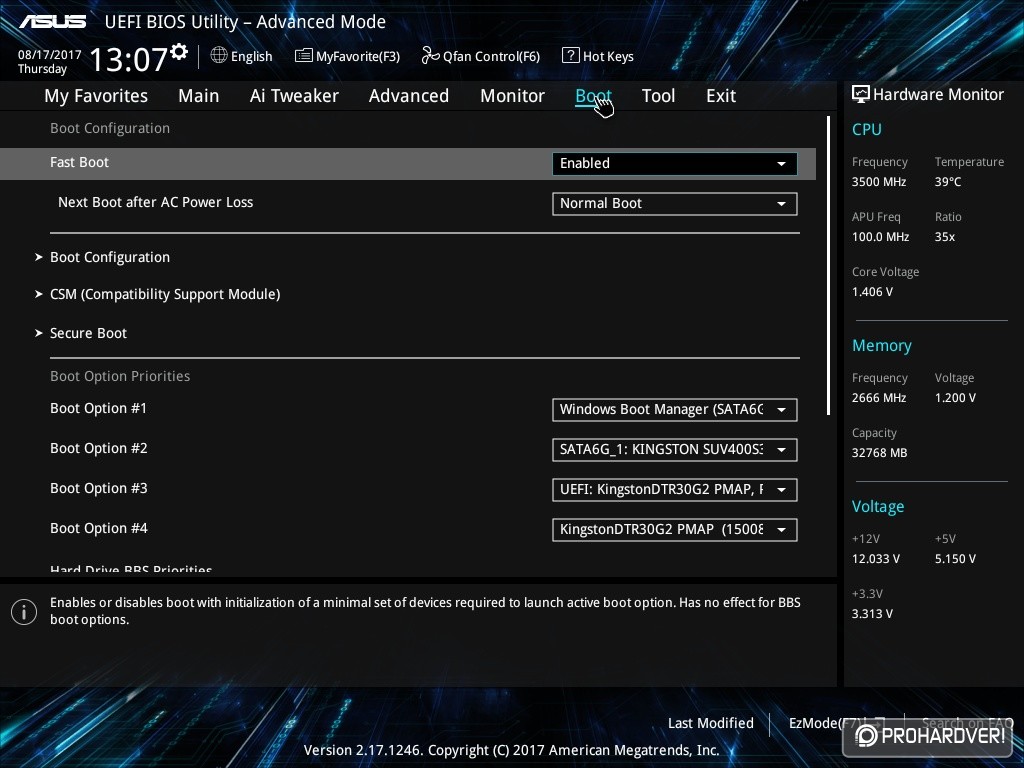Click the +5V reading 5.150 V
This screenshot has height=768, width=1024.
955,559
